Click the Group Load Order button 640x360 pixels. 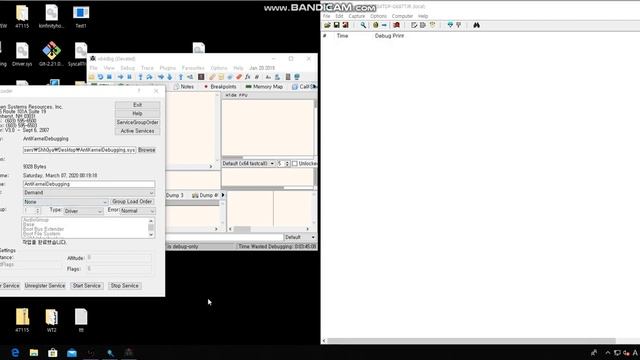[132, 202]
